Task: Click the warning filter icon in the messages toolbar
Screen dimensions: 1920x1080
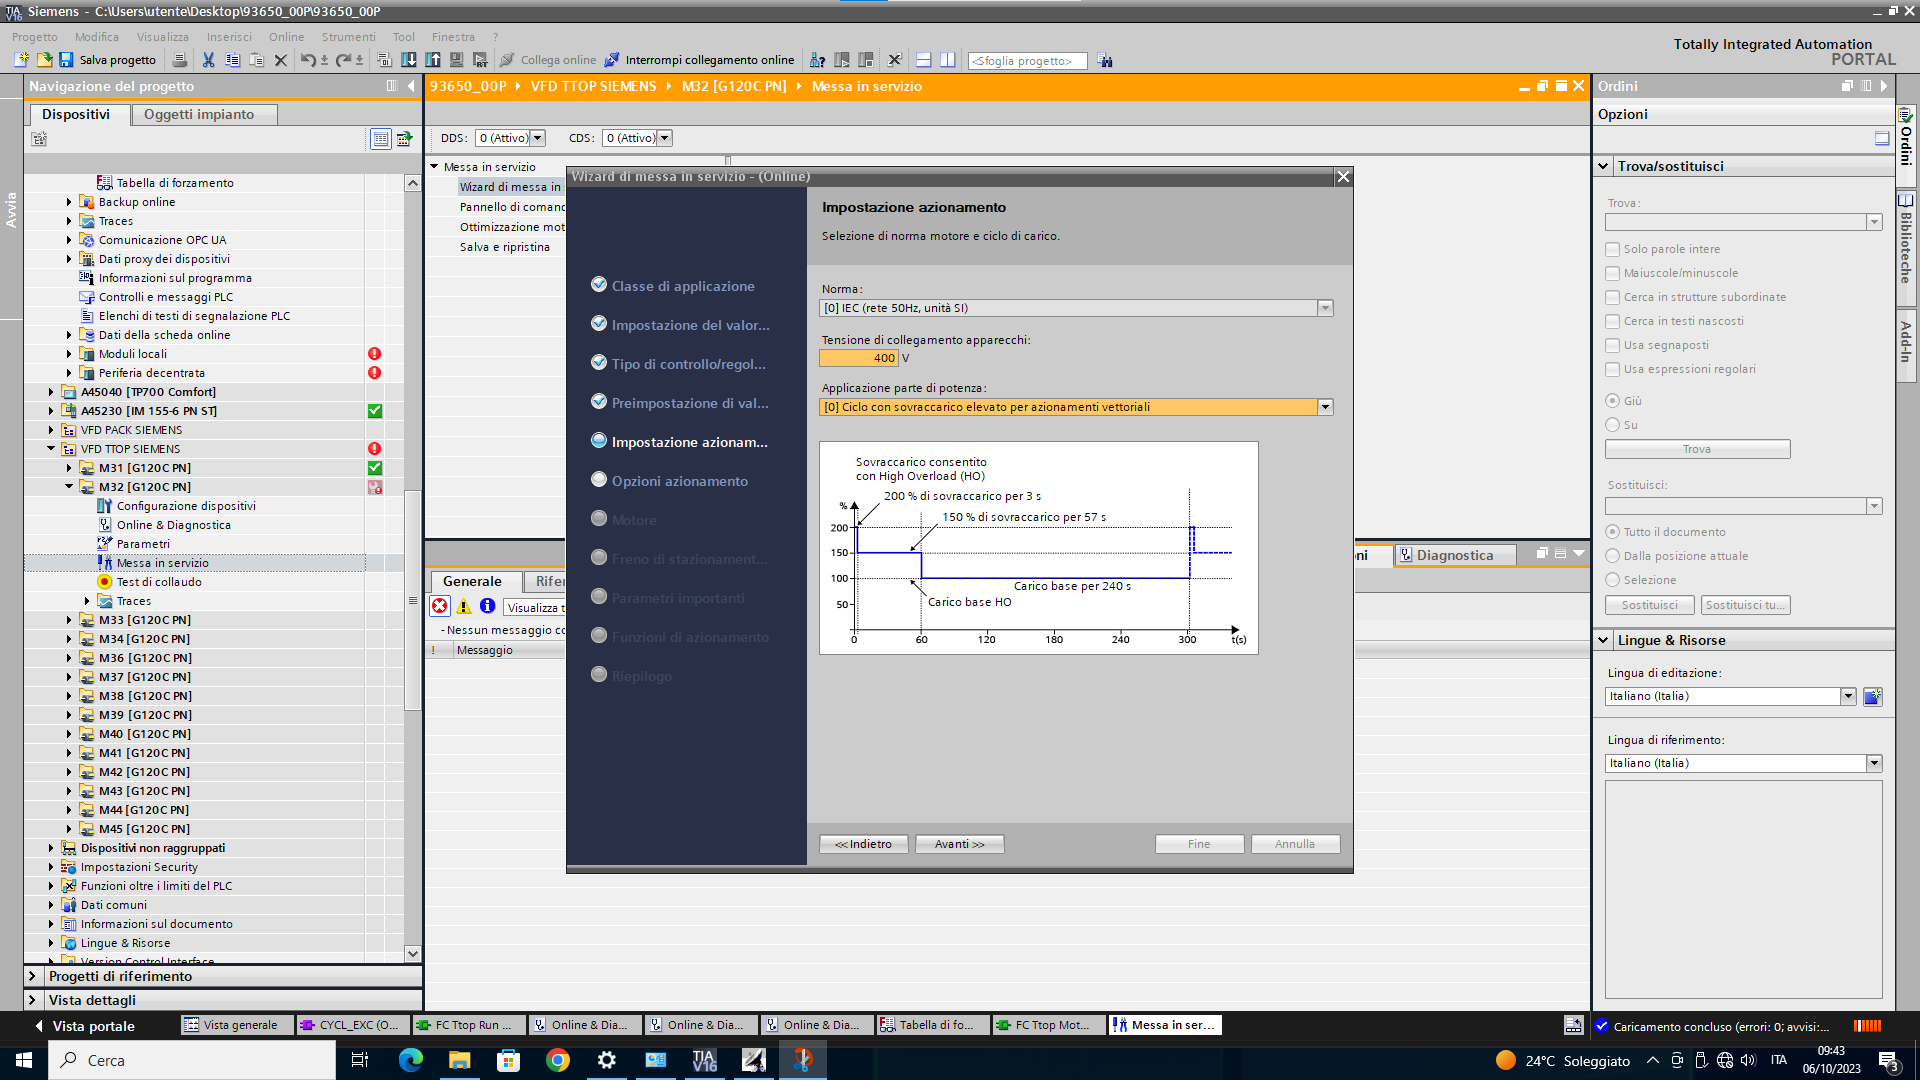Action: [x=464, y=606]
